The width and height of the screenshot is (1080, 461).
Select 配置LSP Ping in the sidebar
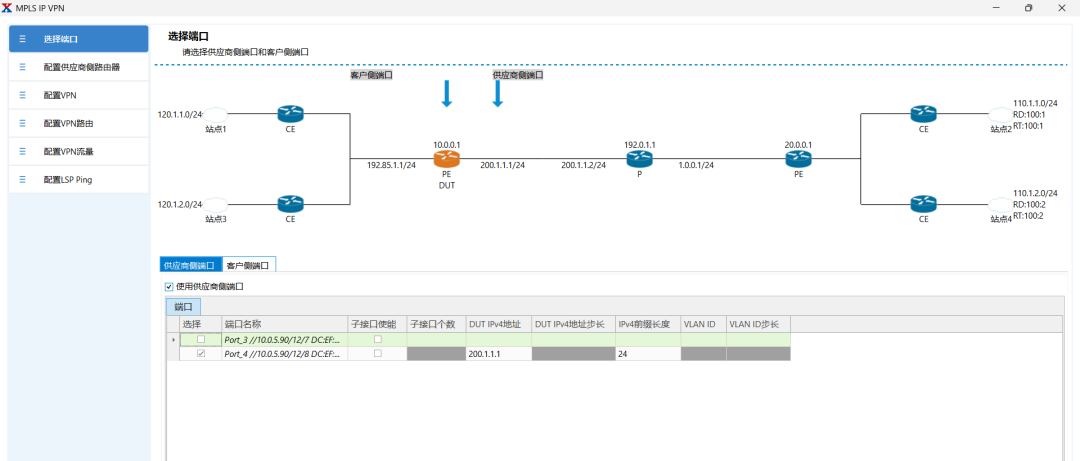(68, 179)
